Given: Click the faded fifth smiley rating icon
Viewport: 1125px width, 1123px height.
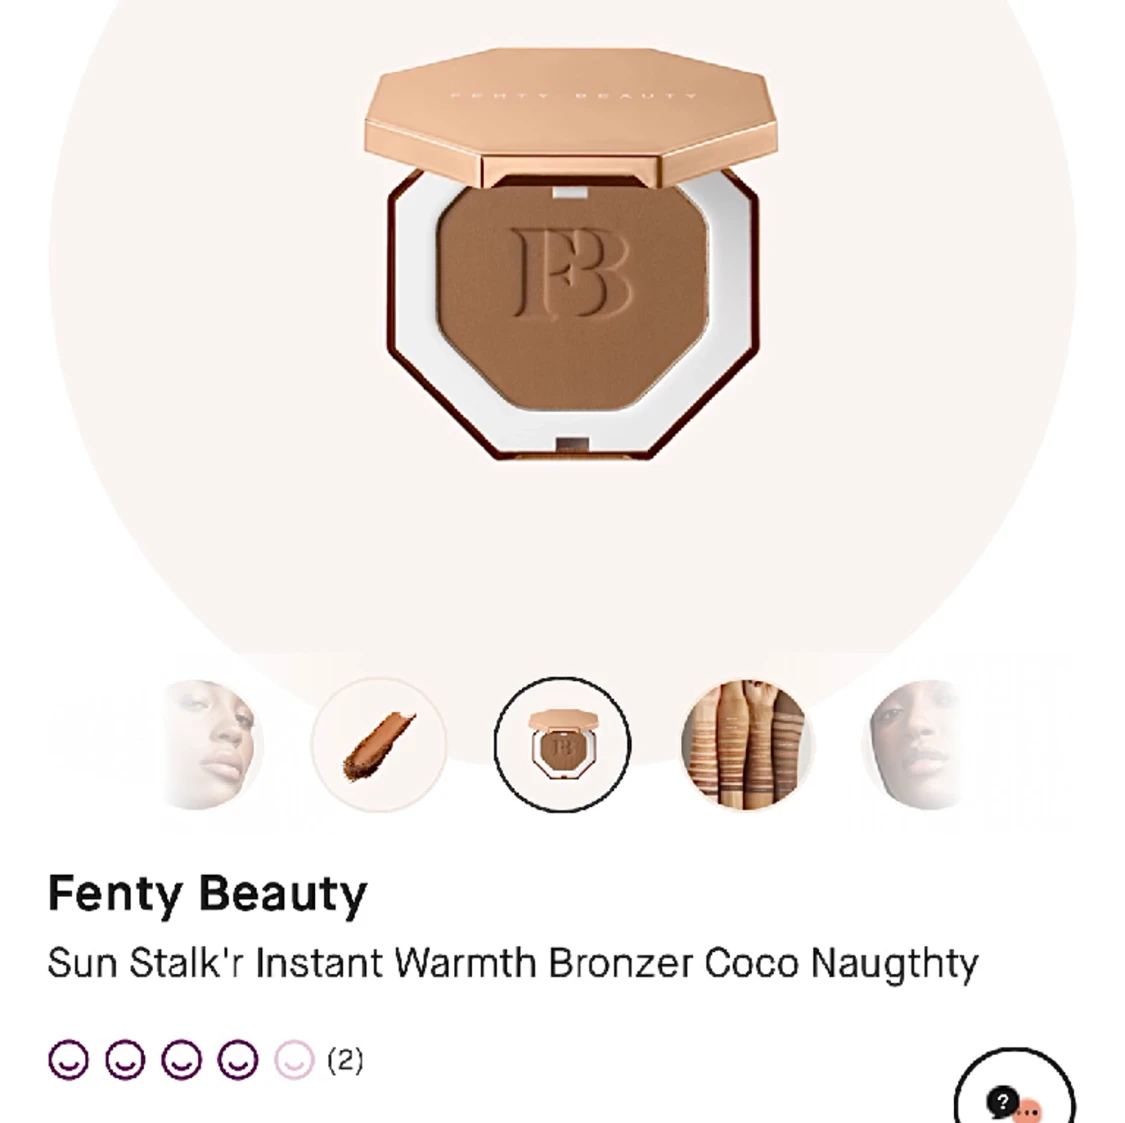Looking at the screenshot, I should pyautogui.click(x=294, y=1060).
